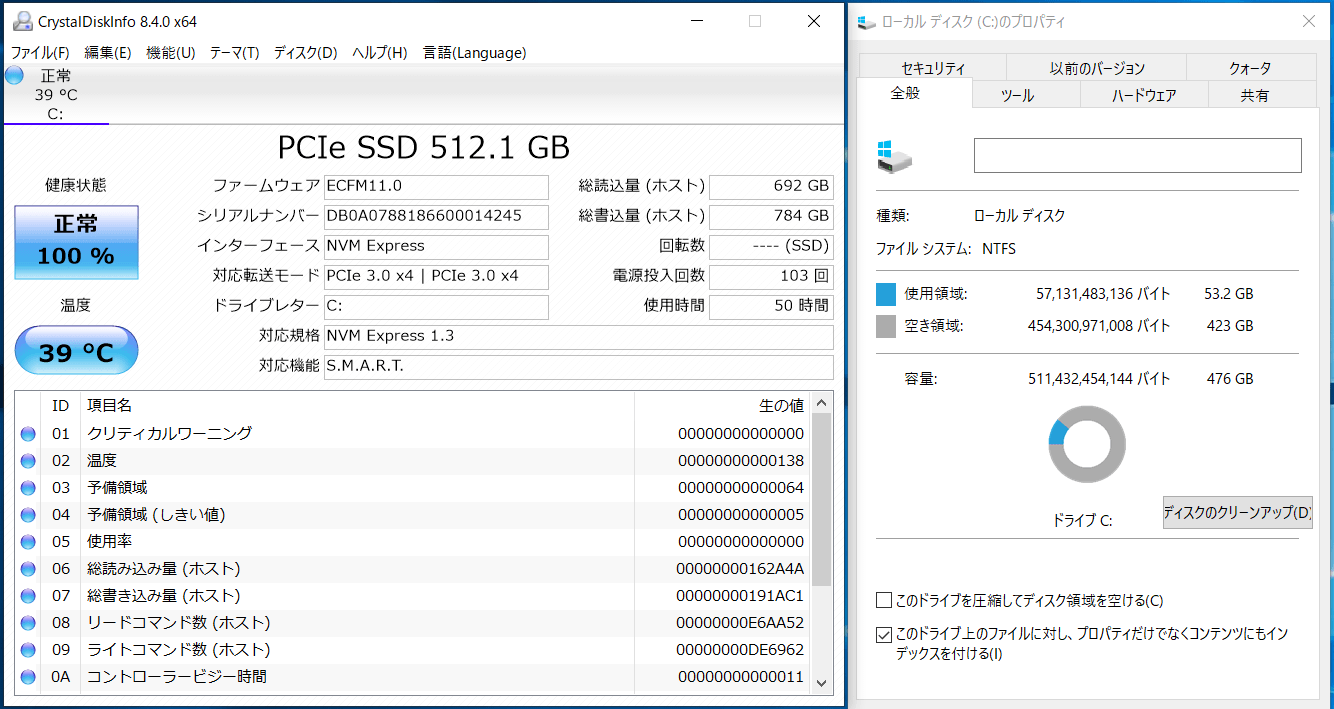This screenshot has width=1334, height=709.
Task: Open the ディスク(D) menu
Action: (305, 53)
